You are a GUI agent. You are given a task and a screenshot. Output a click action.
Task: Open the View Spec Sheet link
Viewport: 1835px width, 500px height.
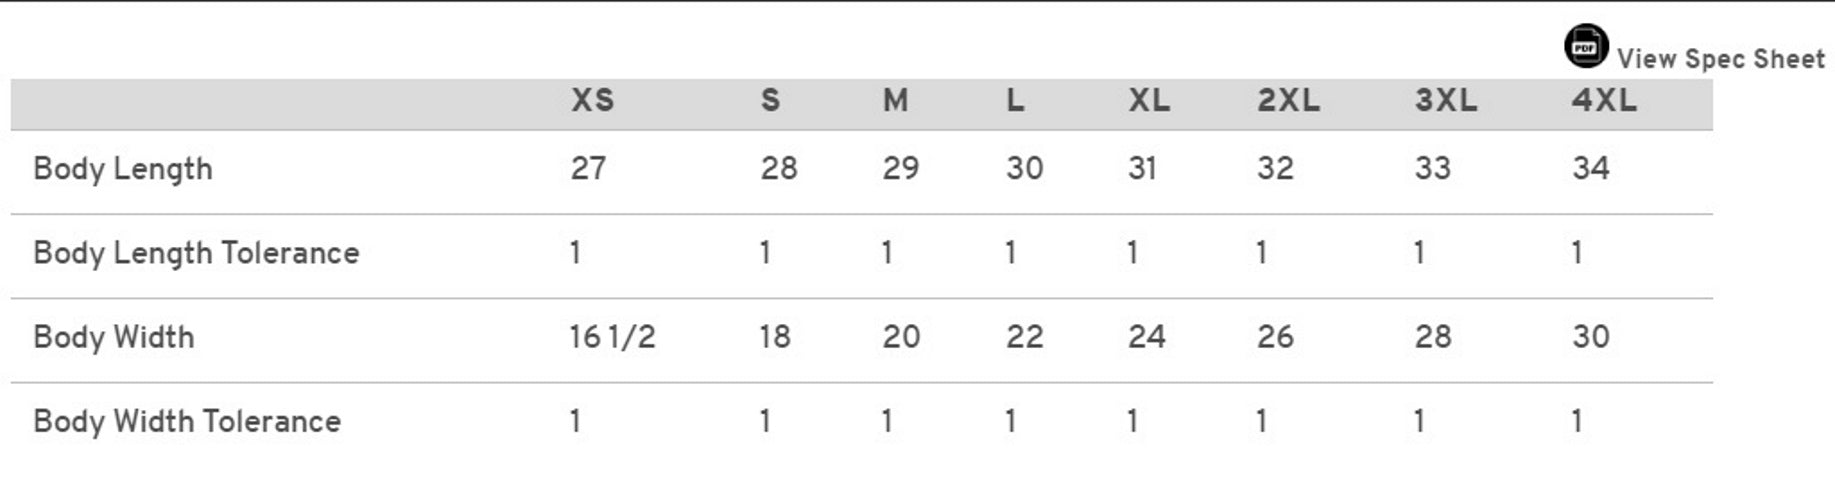tap(1720, 59)
